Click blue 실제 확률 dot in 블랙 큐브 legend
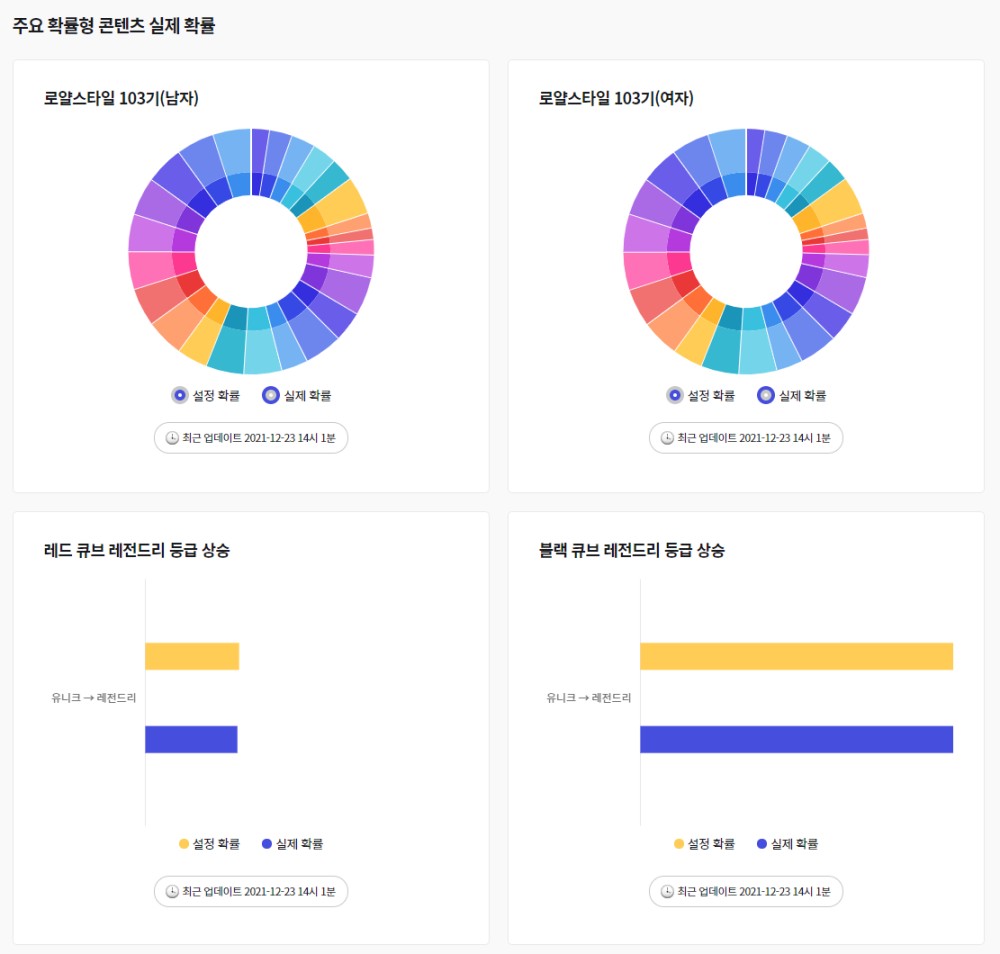The width and height of the screenshot is (1000, 954). (763, 844)
